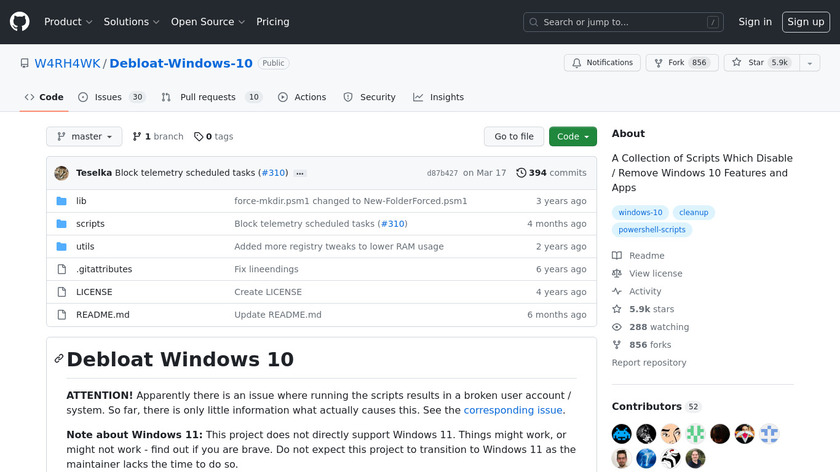840x472 pixels.
Task: Click the GitHub logo home icon
Action: coord(19,22)
